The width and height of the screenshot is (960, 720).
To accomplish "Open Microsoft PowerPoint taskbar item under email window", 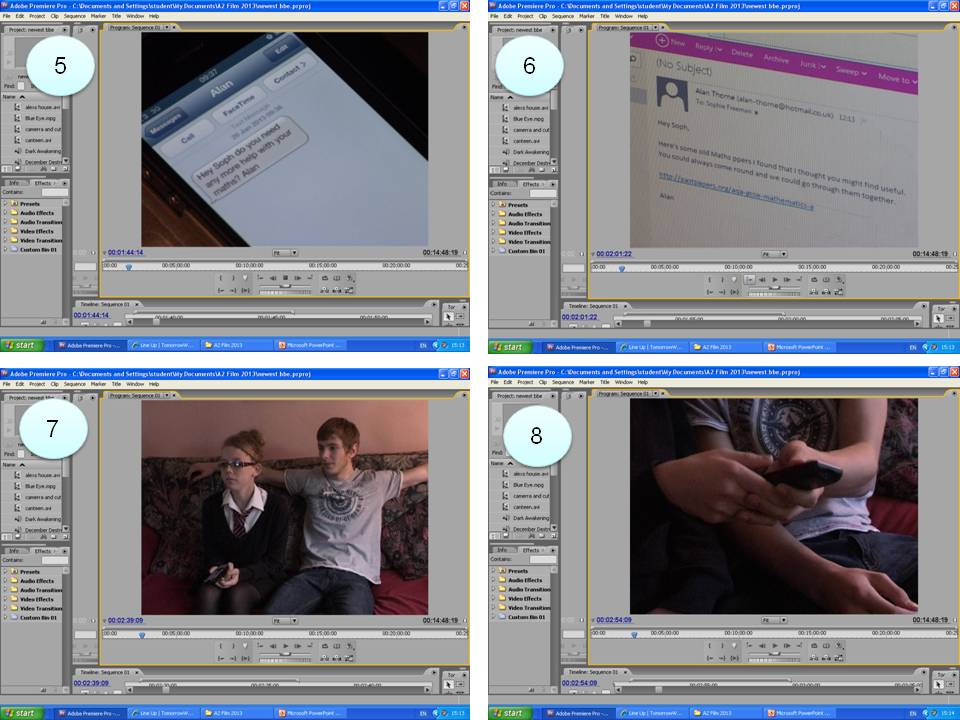I will tap(800, 347).
